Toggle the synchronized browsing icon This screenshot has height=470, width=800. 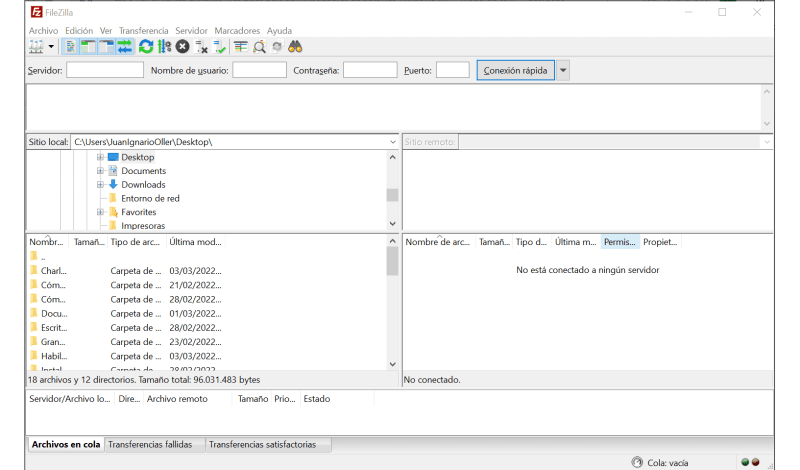pos(277,47)
